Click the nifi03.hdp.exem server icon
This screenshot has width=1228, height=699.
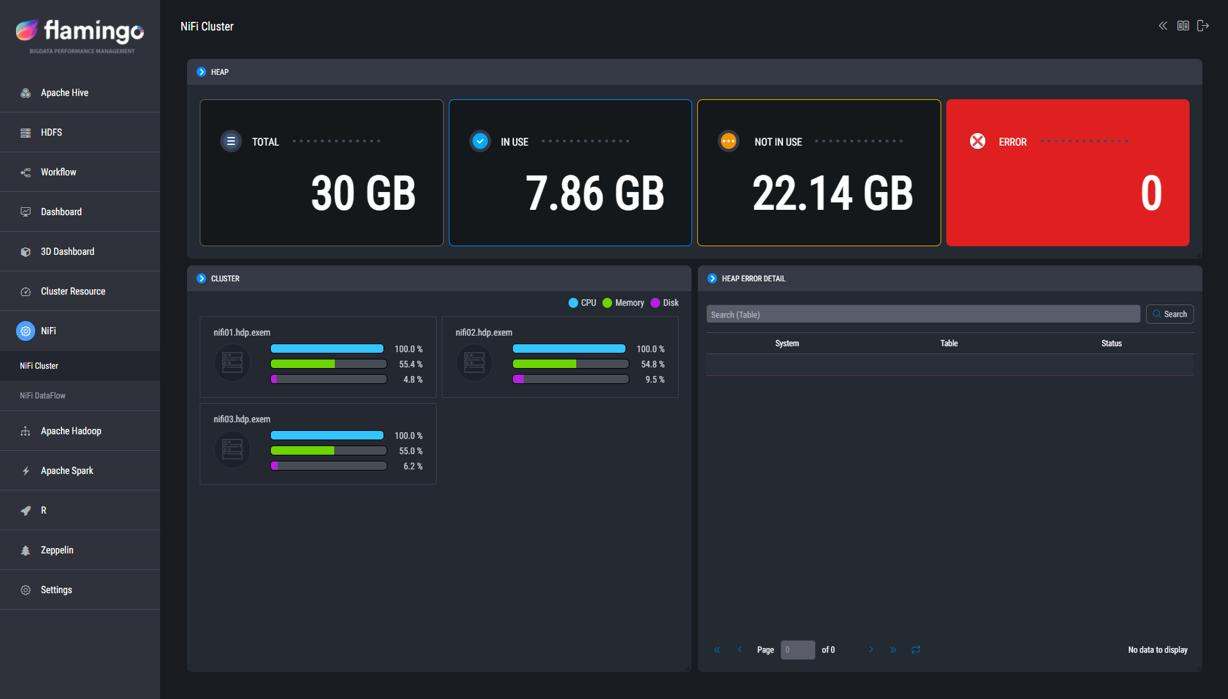(232, 450)
